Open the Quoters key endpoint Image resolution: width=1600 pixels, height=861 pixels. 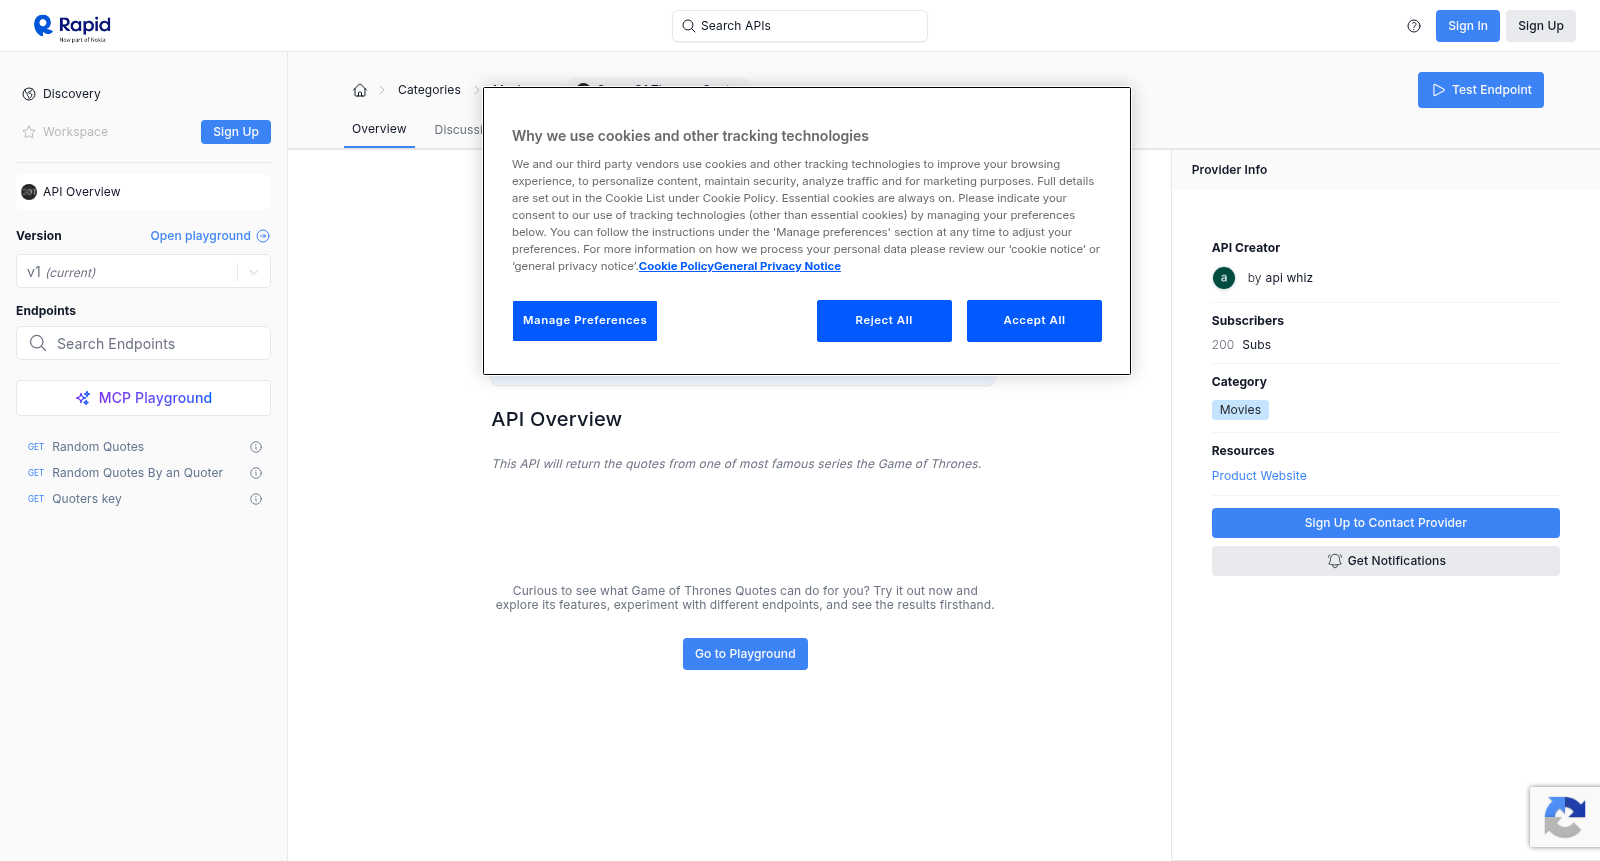tap(87, 499)
